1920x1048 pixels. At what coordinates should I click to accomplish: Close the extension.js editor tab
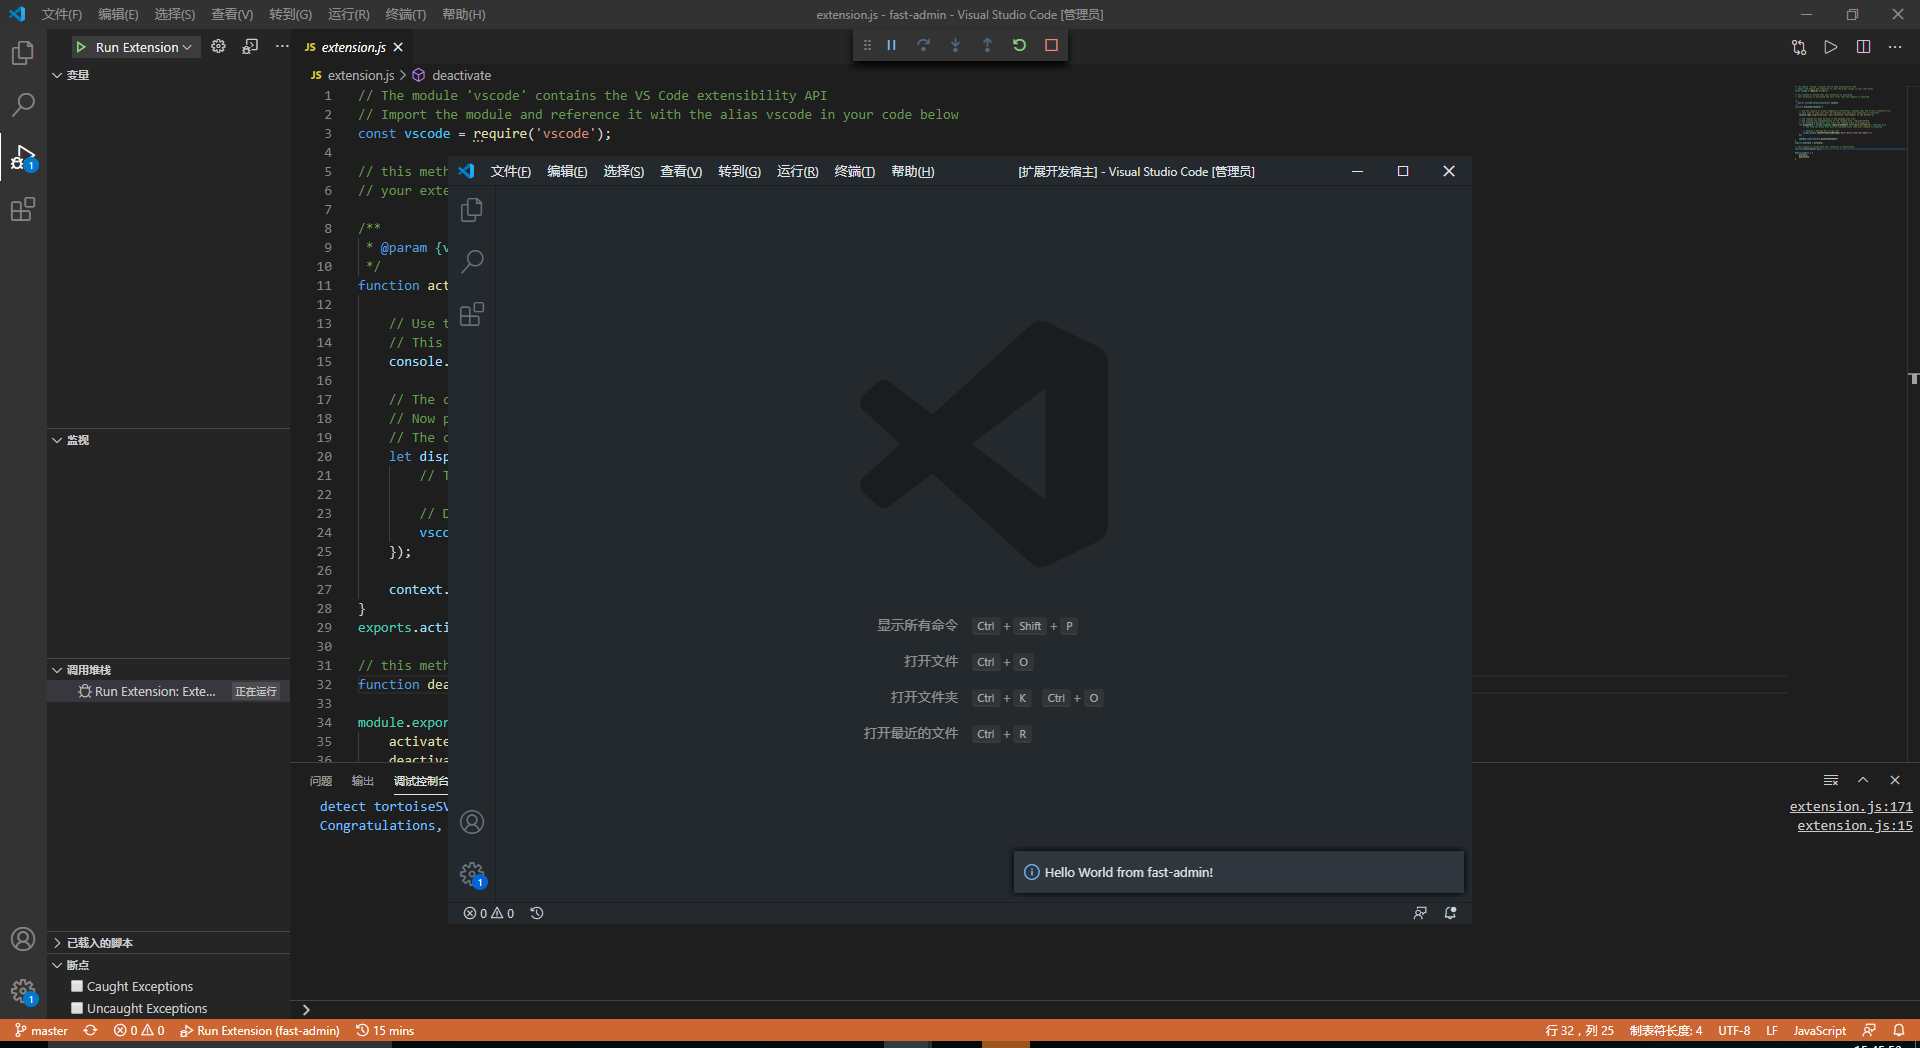pos(398,47)
